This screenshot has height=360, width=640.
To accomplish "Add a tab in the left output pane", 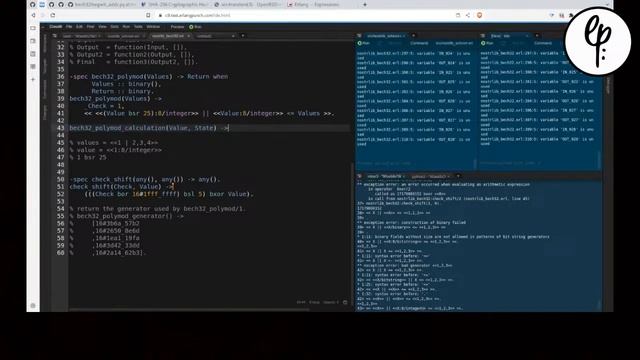I will [x=413, y=36].
